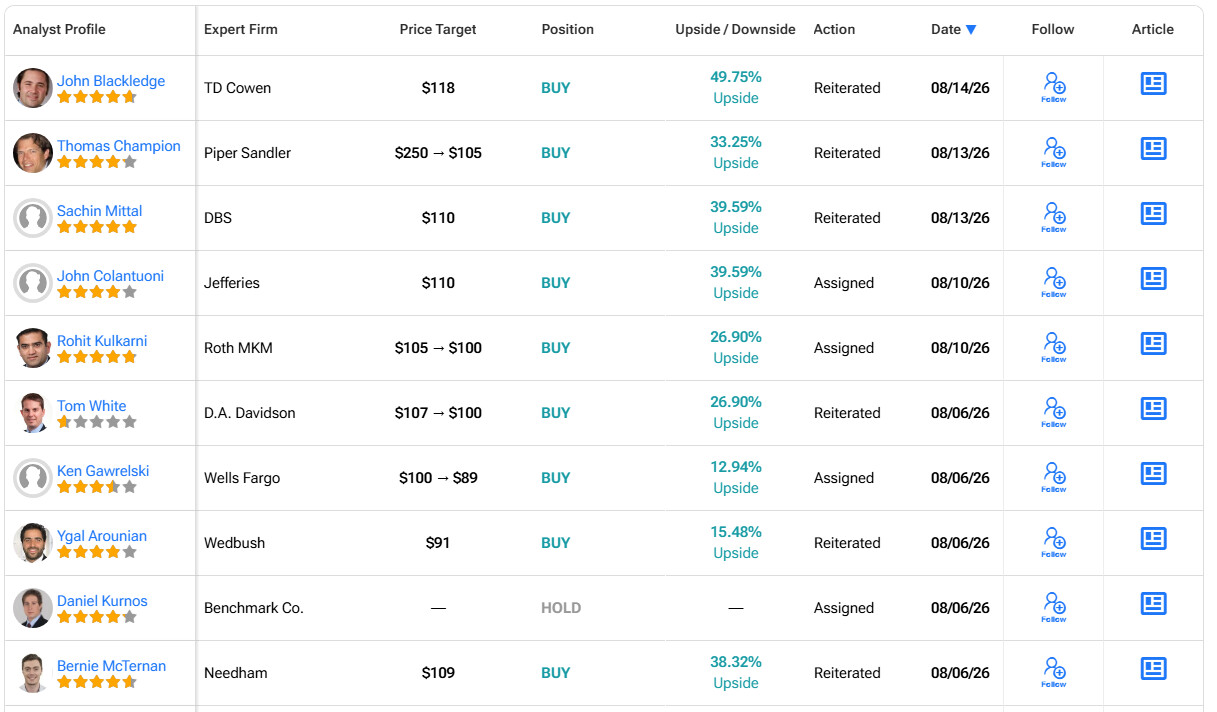The height and width of the screenshot is (712, 1217).
Task: Open the Wedbush article icon
Action: click(x=1153, y=539)
